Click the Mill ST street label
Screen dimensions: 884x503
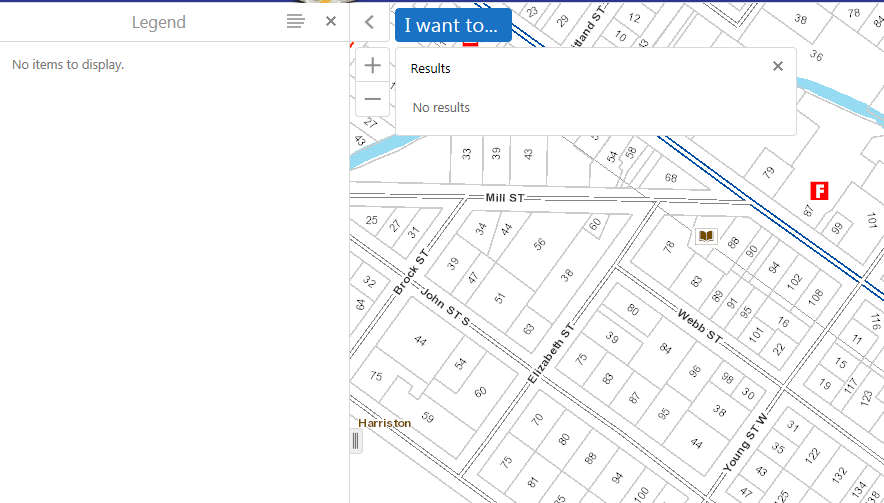[x=505, y=198]
